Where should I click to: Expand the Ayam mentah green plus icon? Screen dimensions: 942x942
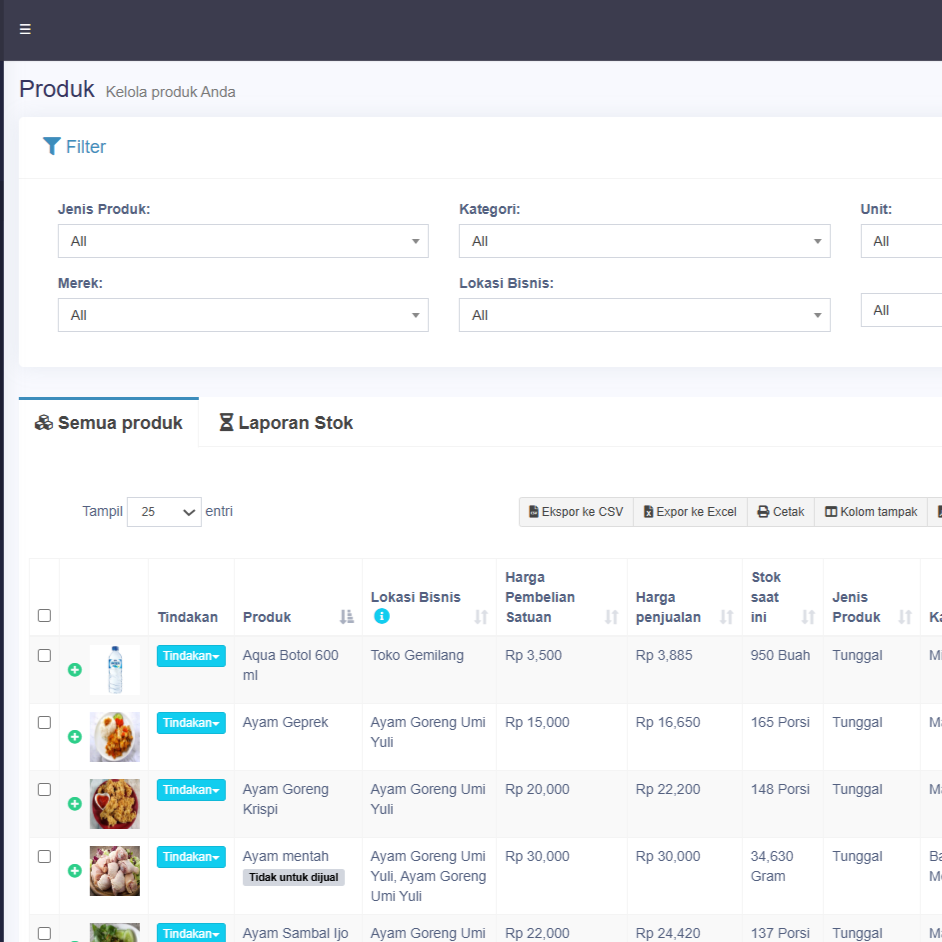pyautogui.click(x=74, y=871)
